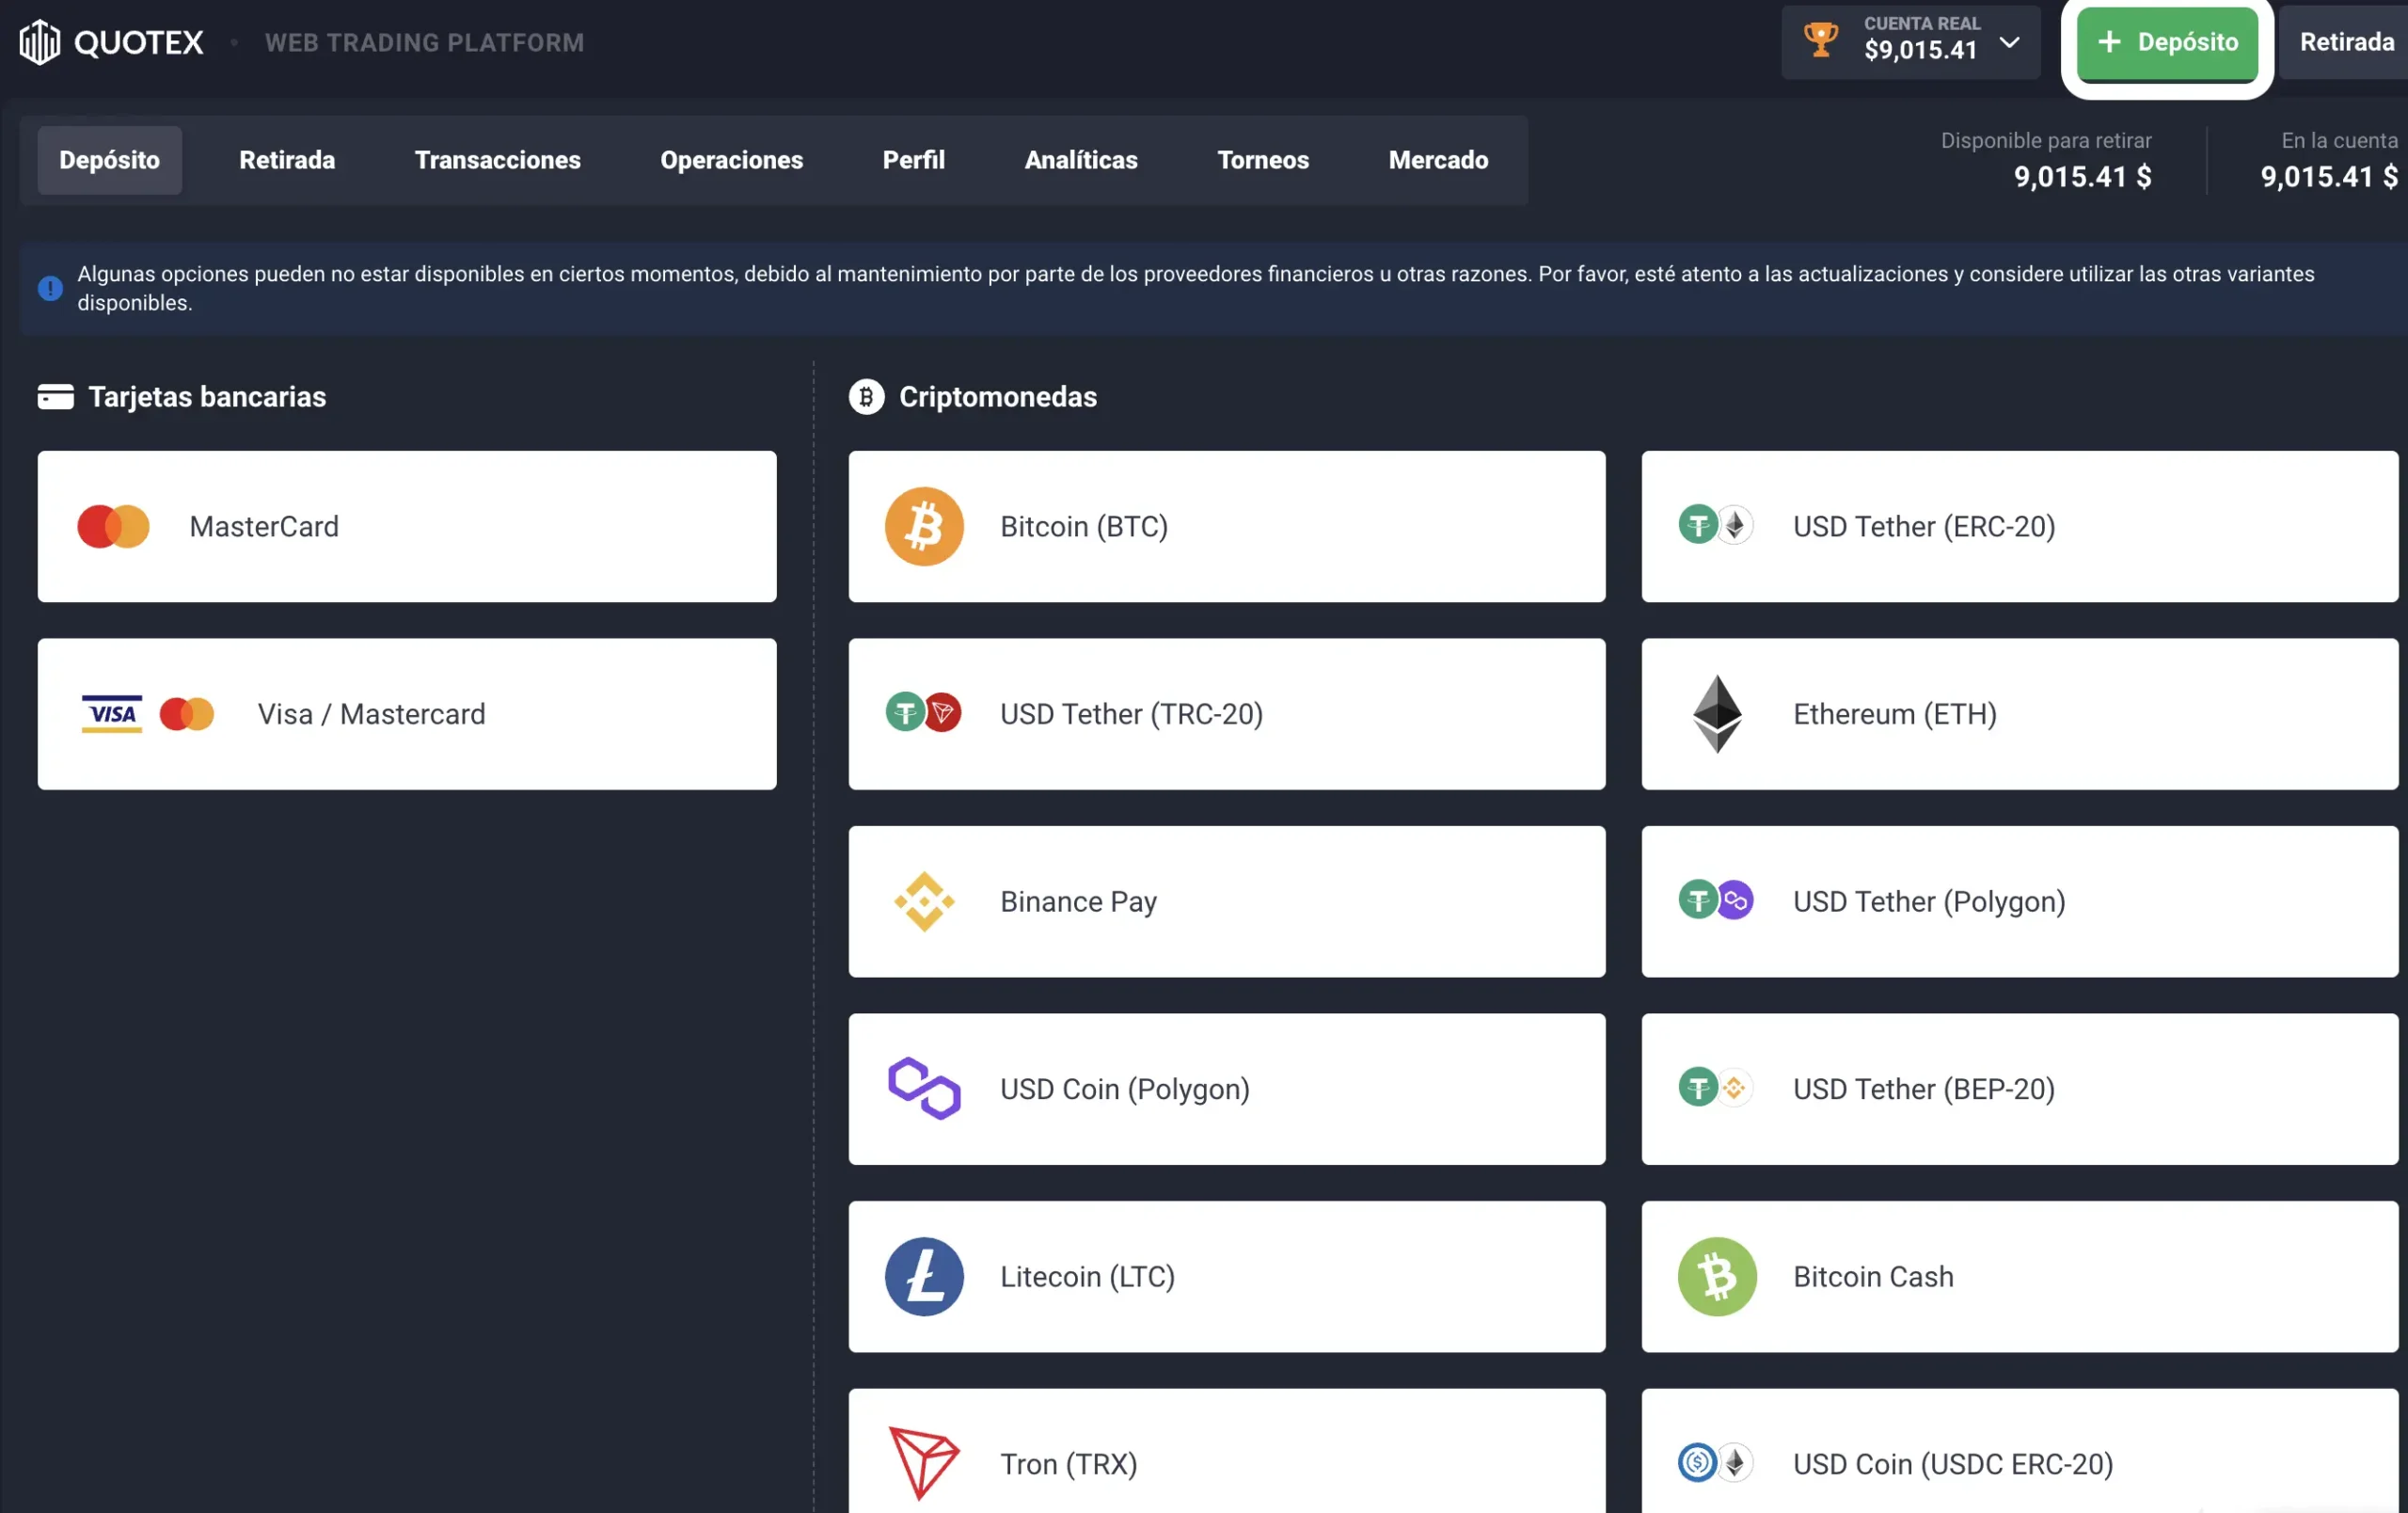The width and height of the screenshot is (2408, 1513).
Task: Choose the USD Tether (TRC-20) icon
Action: point(924,712)
